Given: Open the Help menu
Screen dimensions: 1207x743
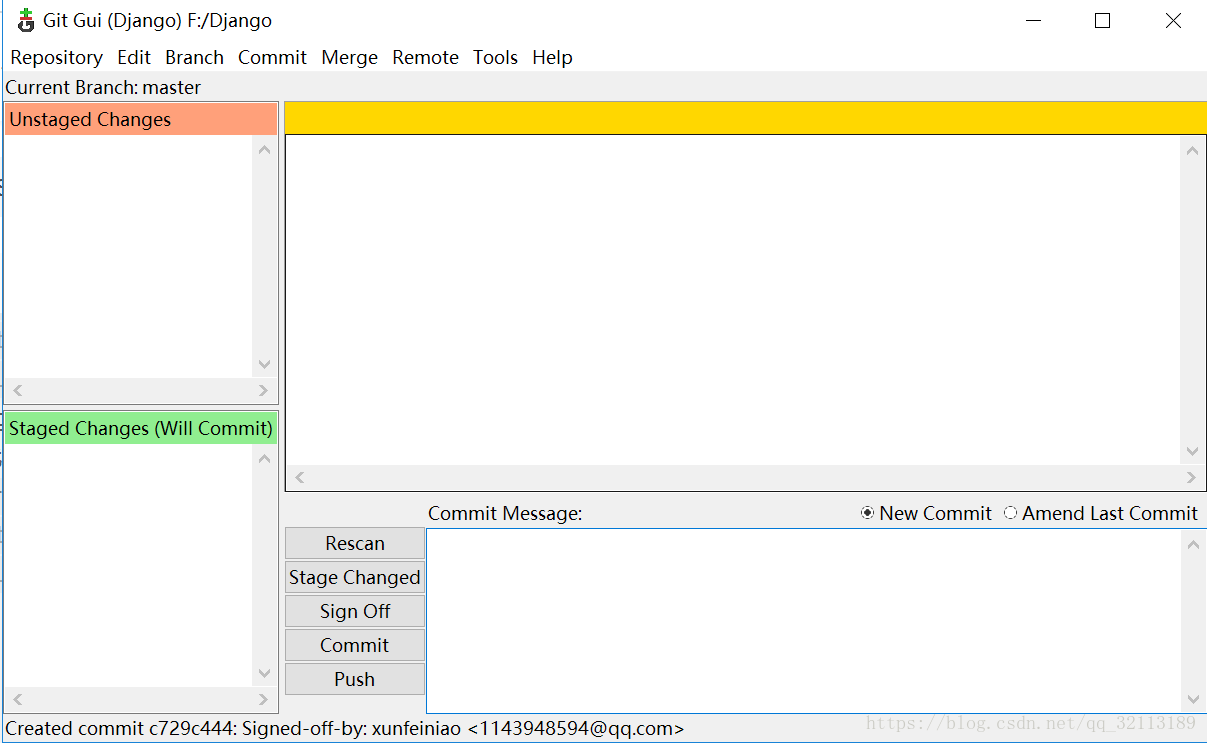Looking at the screenshot, I should [x=552, y=57].
